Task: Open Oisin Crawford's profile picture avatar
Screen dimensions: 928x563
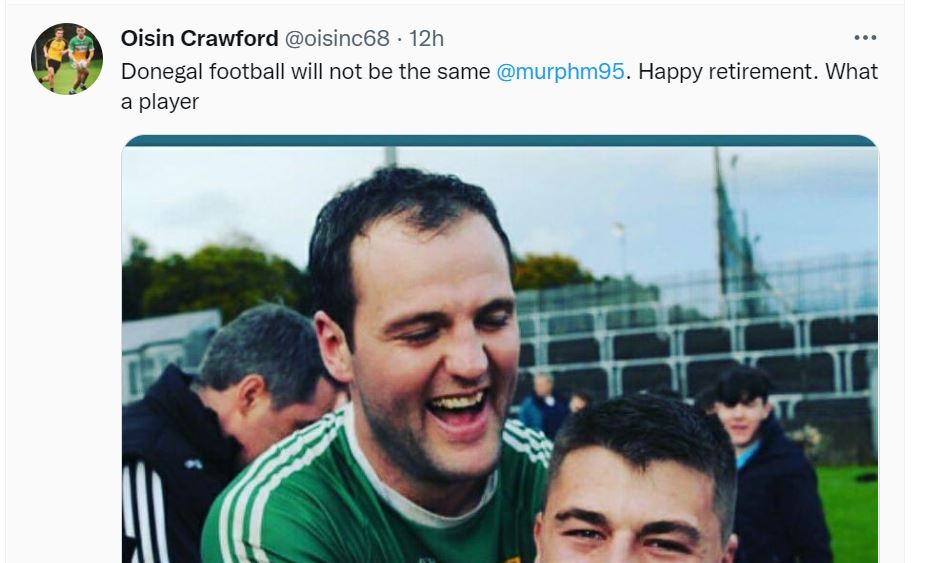Action: [67, 59]
